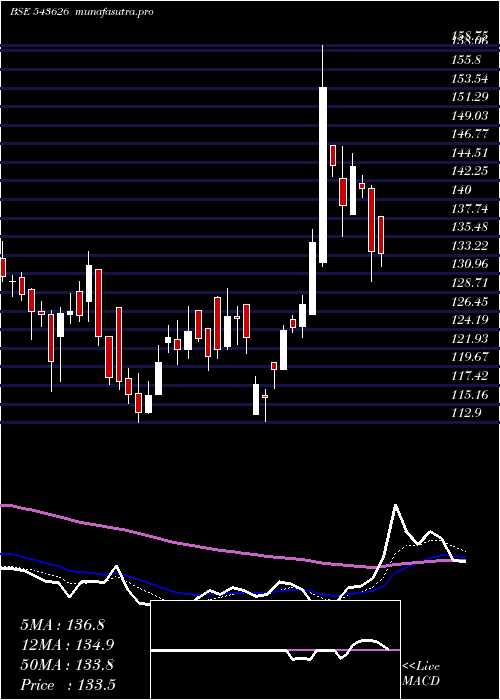
Task: Click the <<Live MACD label
Action: tap(421, 674)
